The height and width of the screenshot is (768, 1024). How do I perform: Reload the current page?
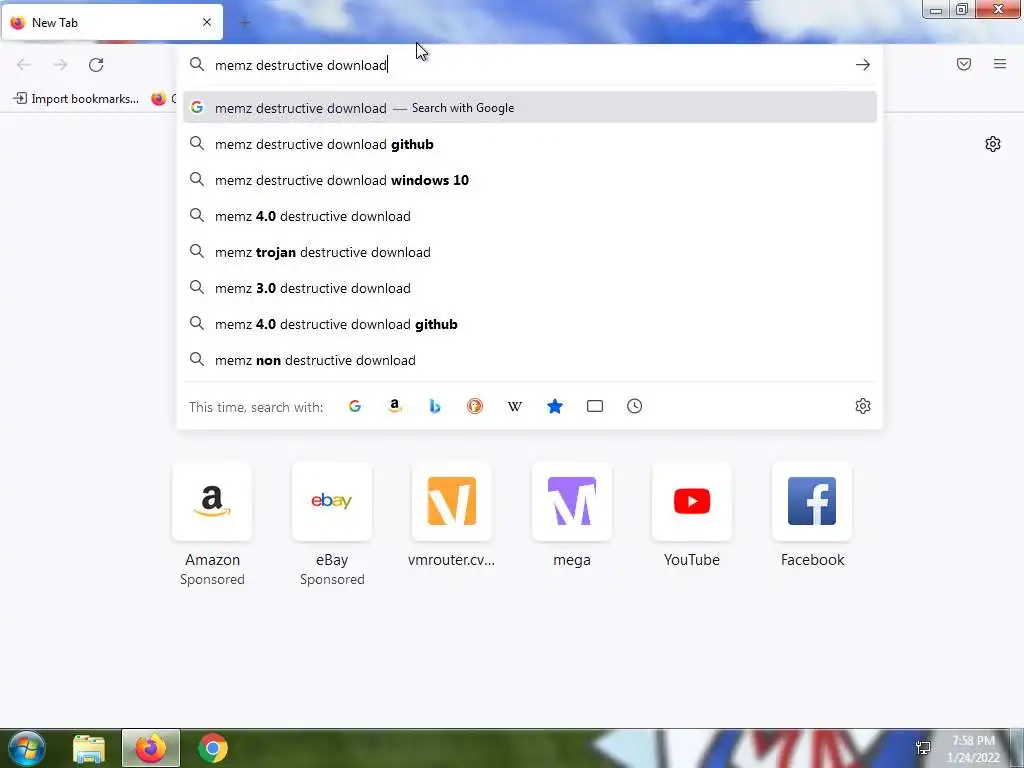(96, 65)
